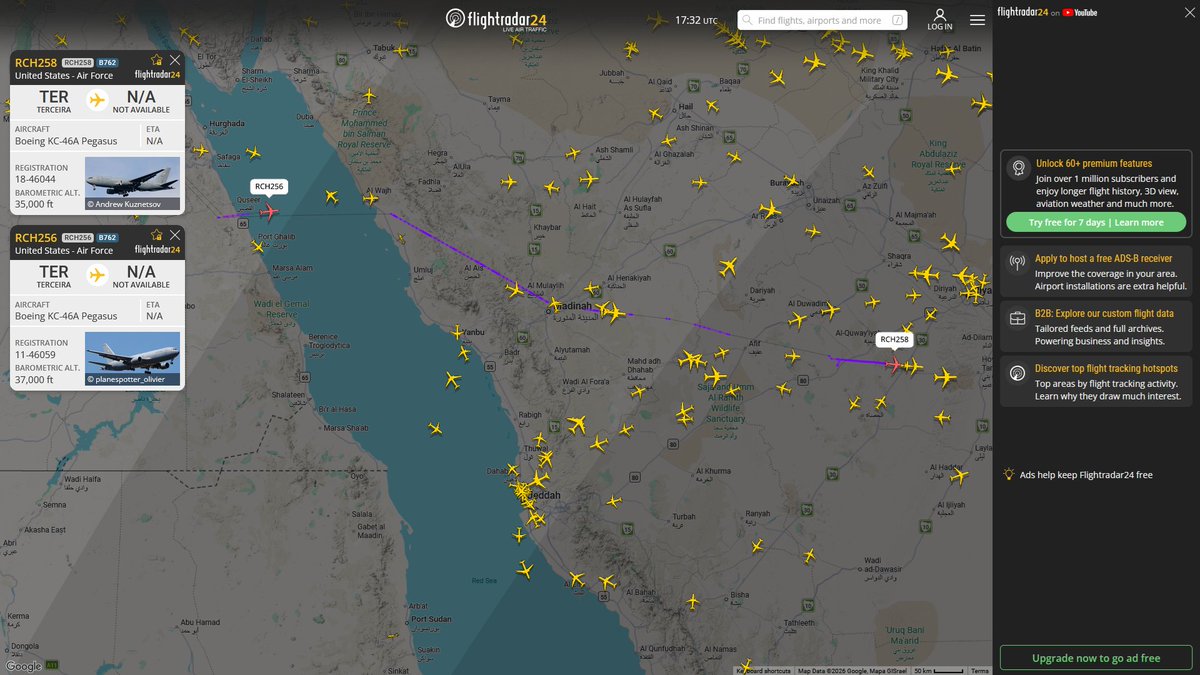Screen dimensions: 1200x675
Task: Select the red RCH258 aircraft on map
Action: (x=893, y=364)
